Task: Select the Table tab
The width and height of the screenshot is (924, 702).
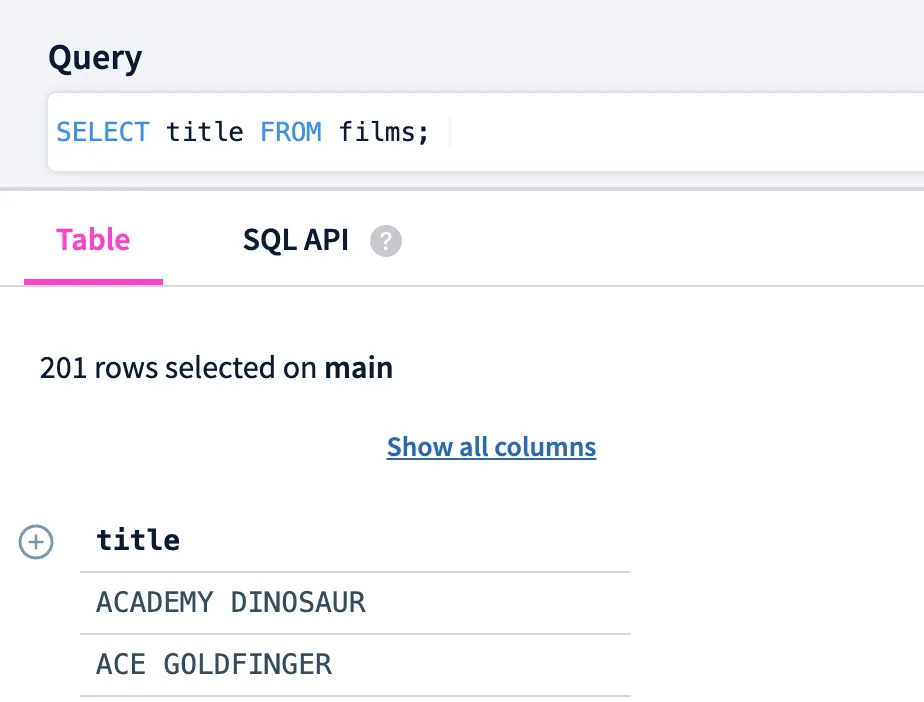Action: coord(93,240)
